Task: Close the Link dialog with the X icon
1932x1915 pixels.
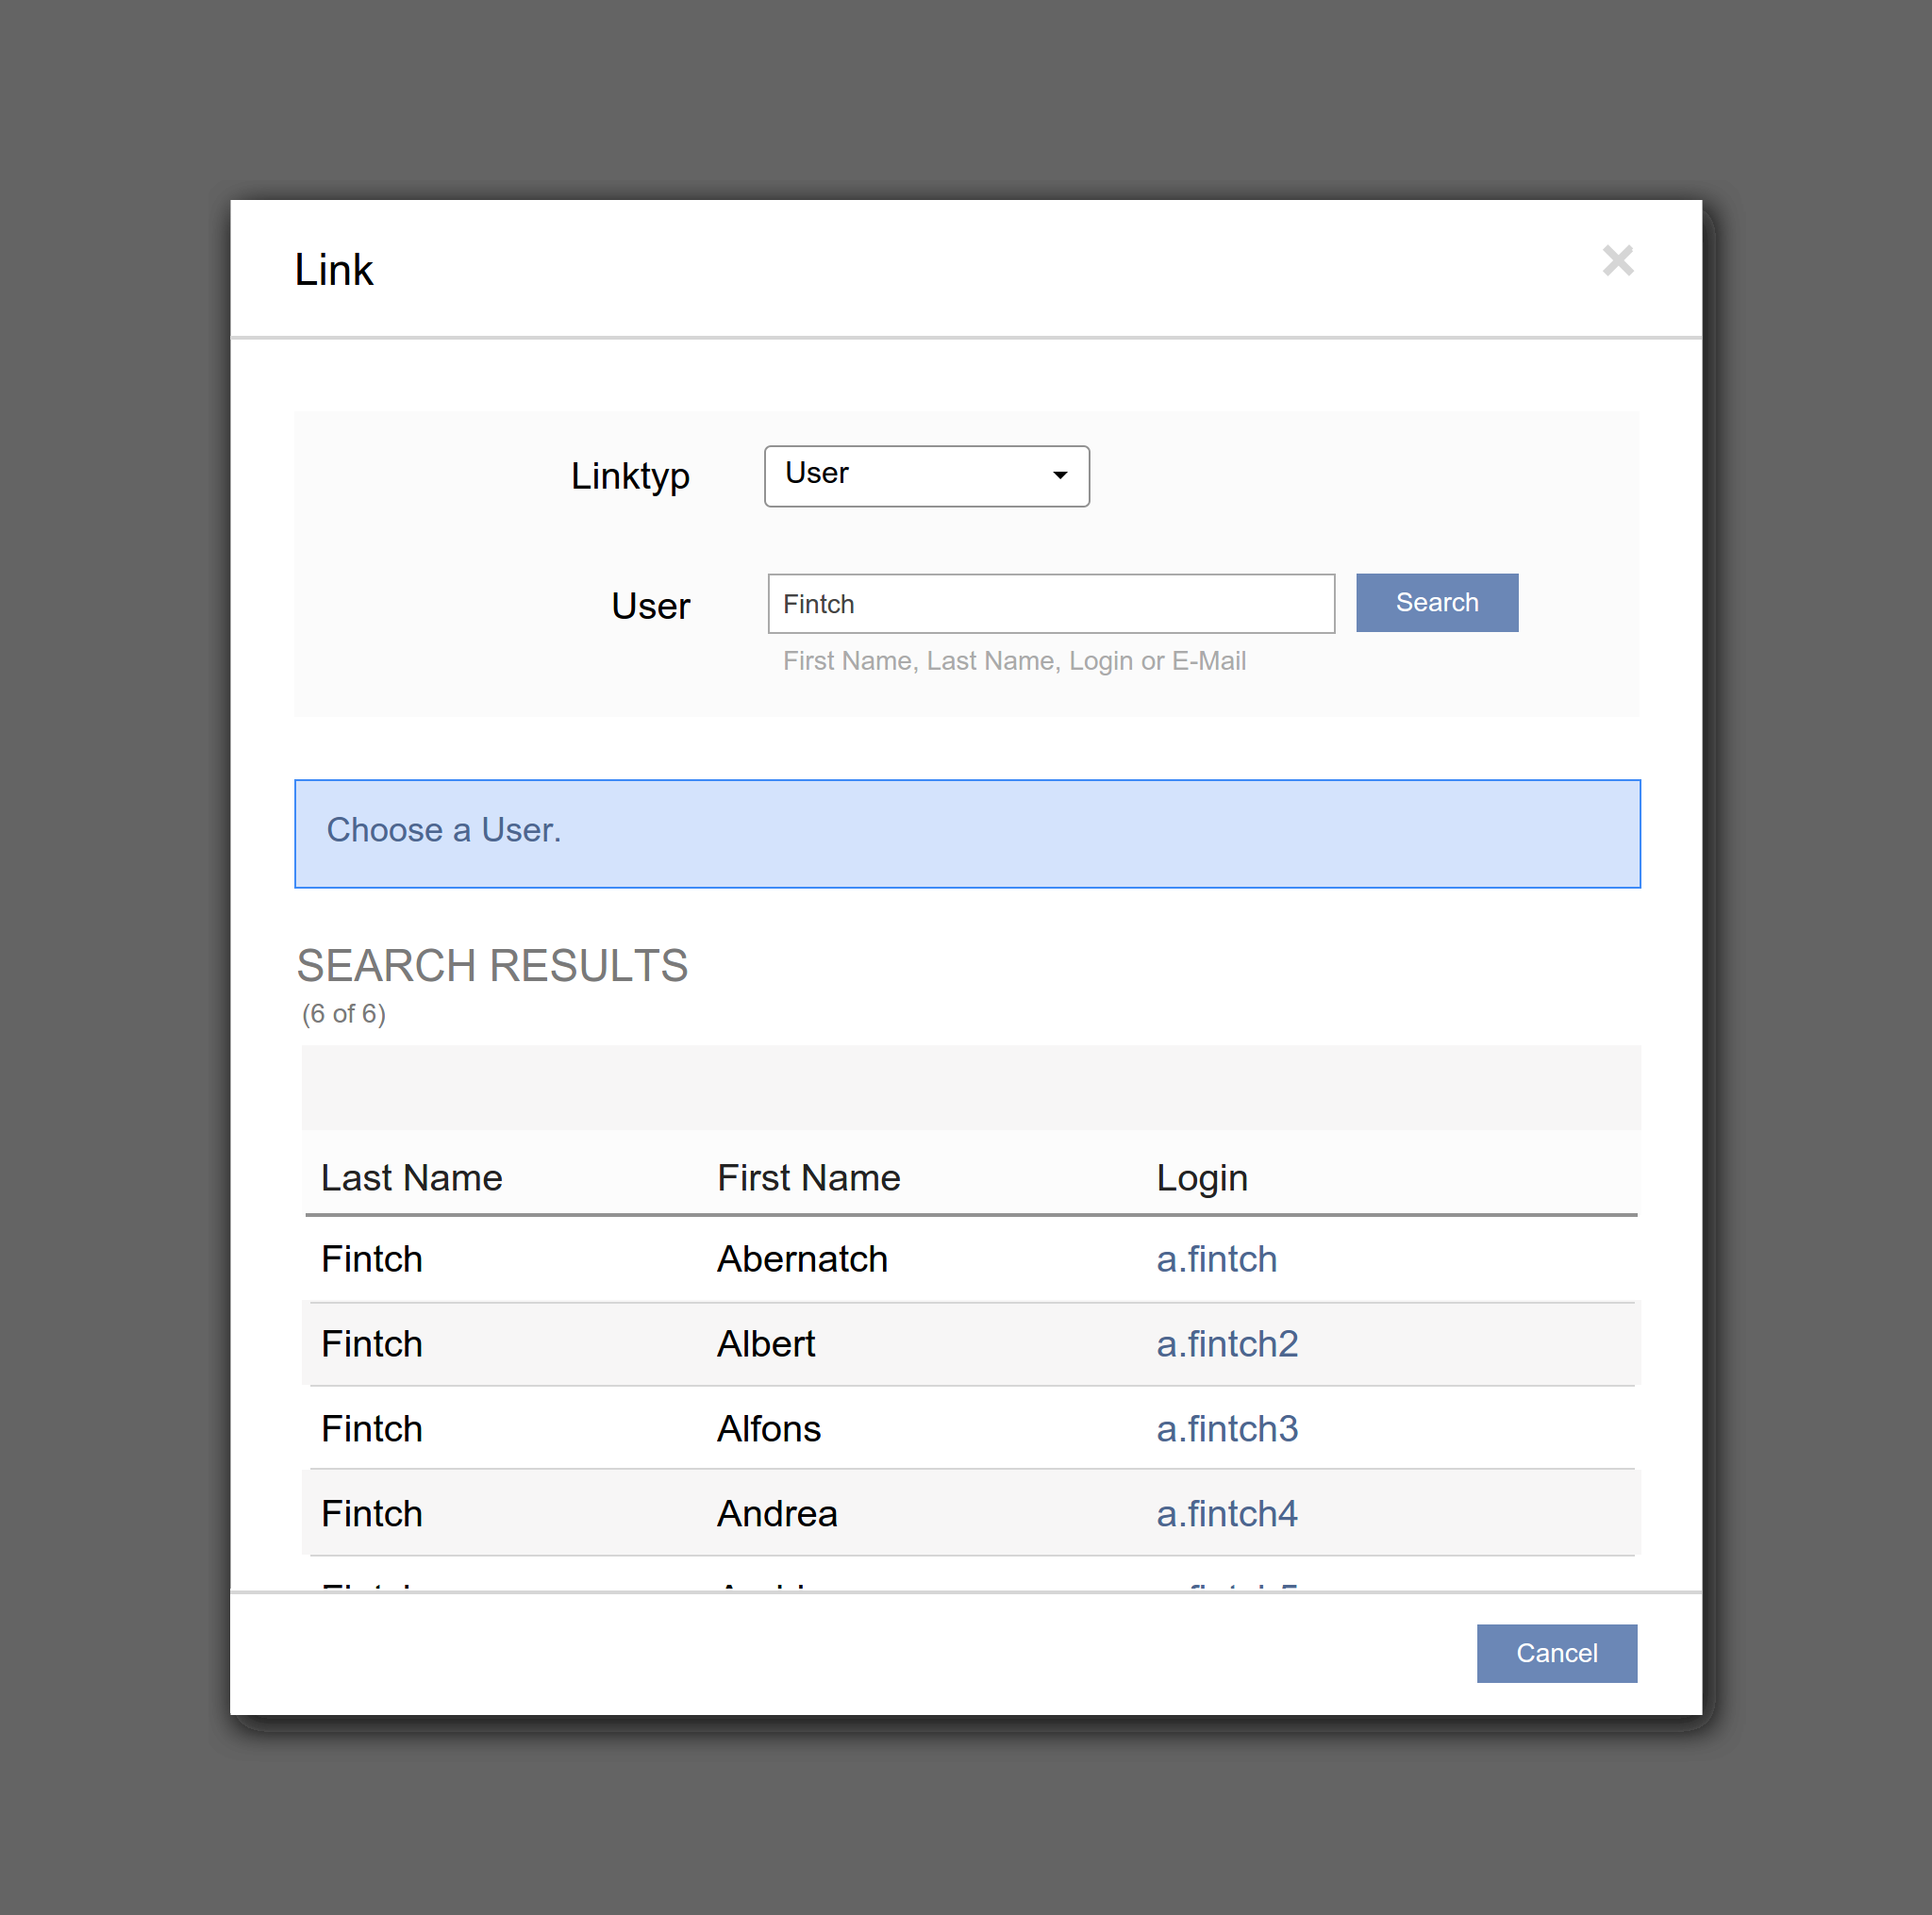Action: pyautogui.click(x=1617, y=261)
